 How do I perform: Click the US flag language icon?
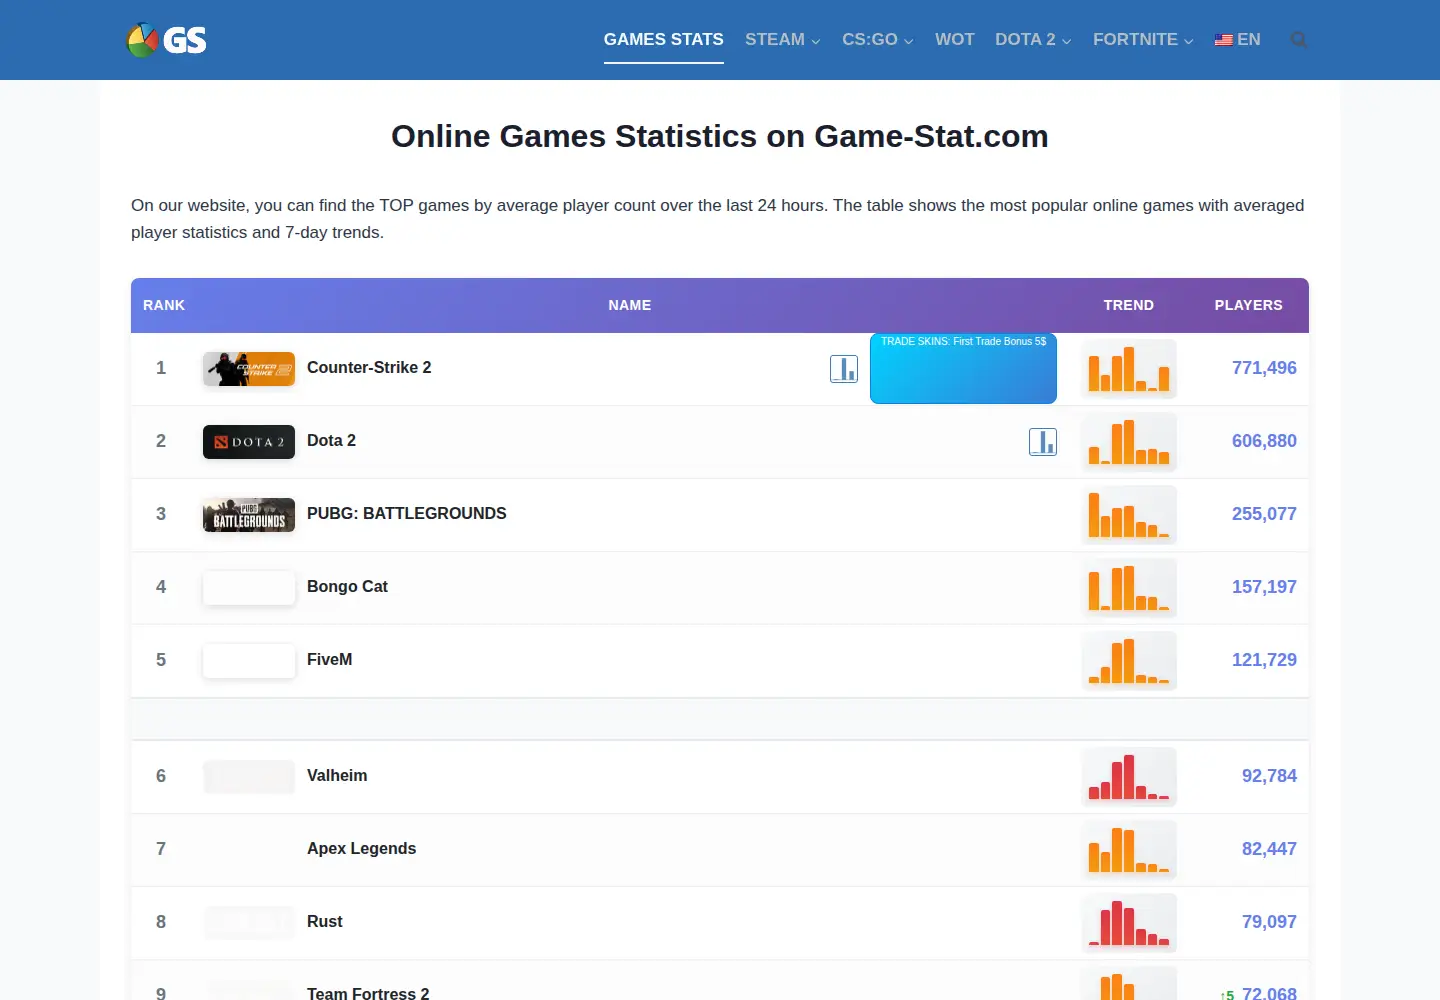coord(1223,40)
